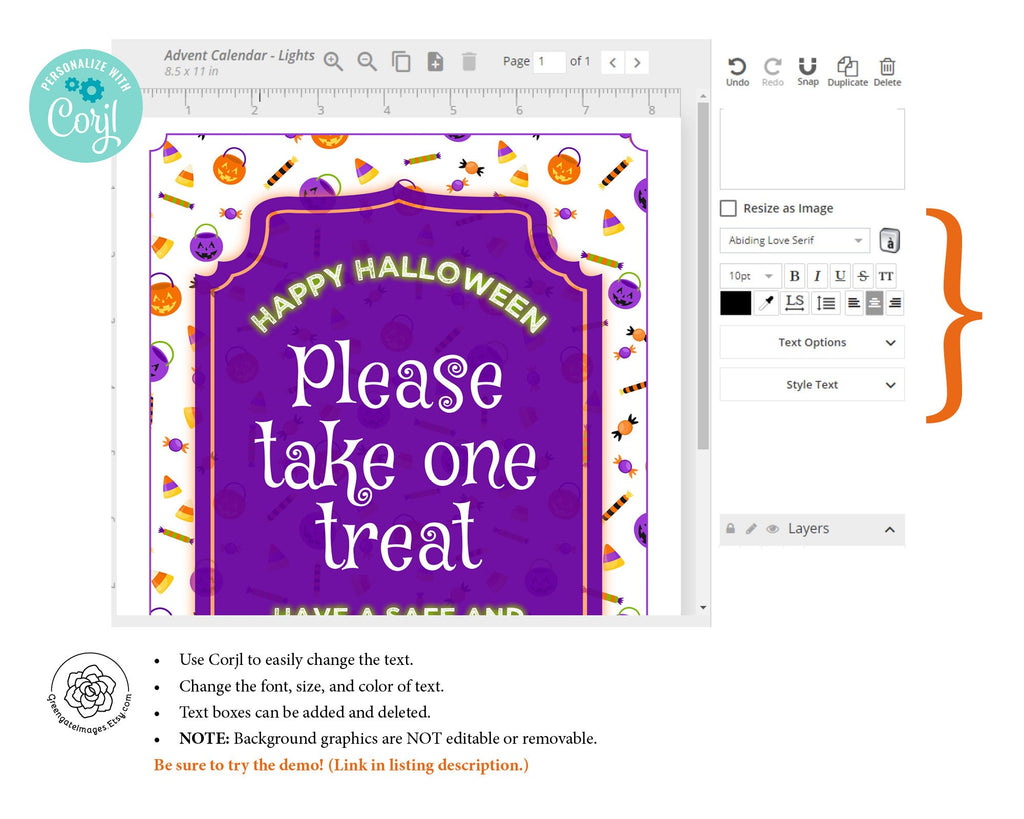
Task: Delete the current page with the trash icon
Action: click(x=469, y=61)
